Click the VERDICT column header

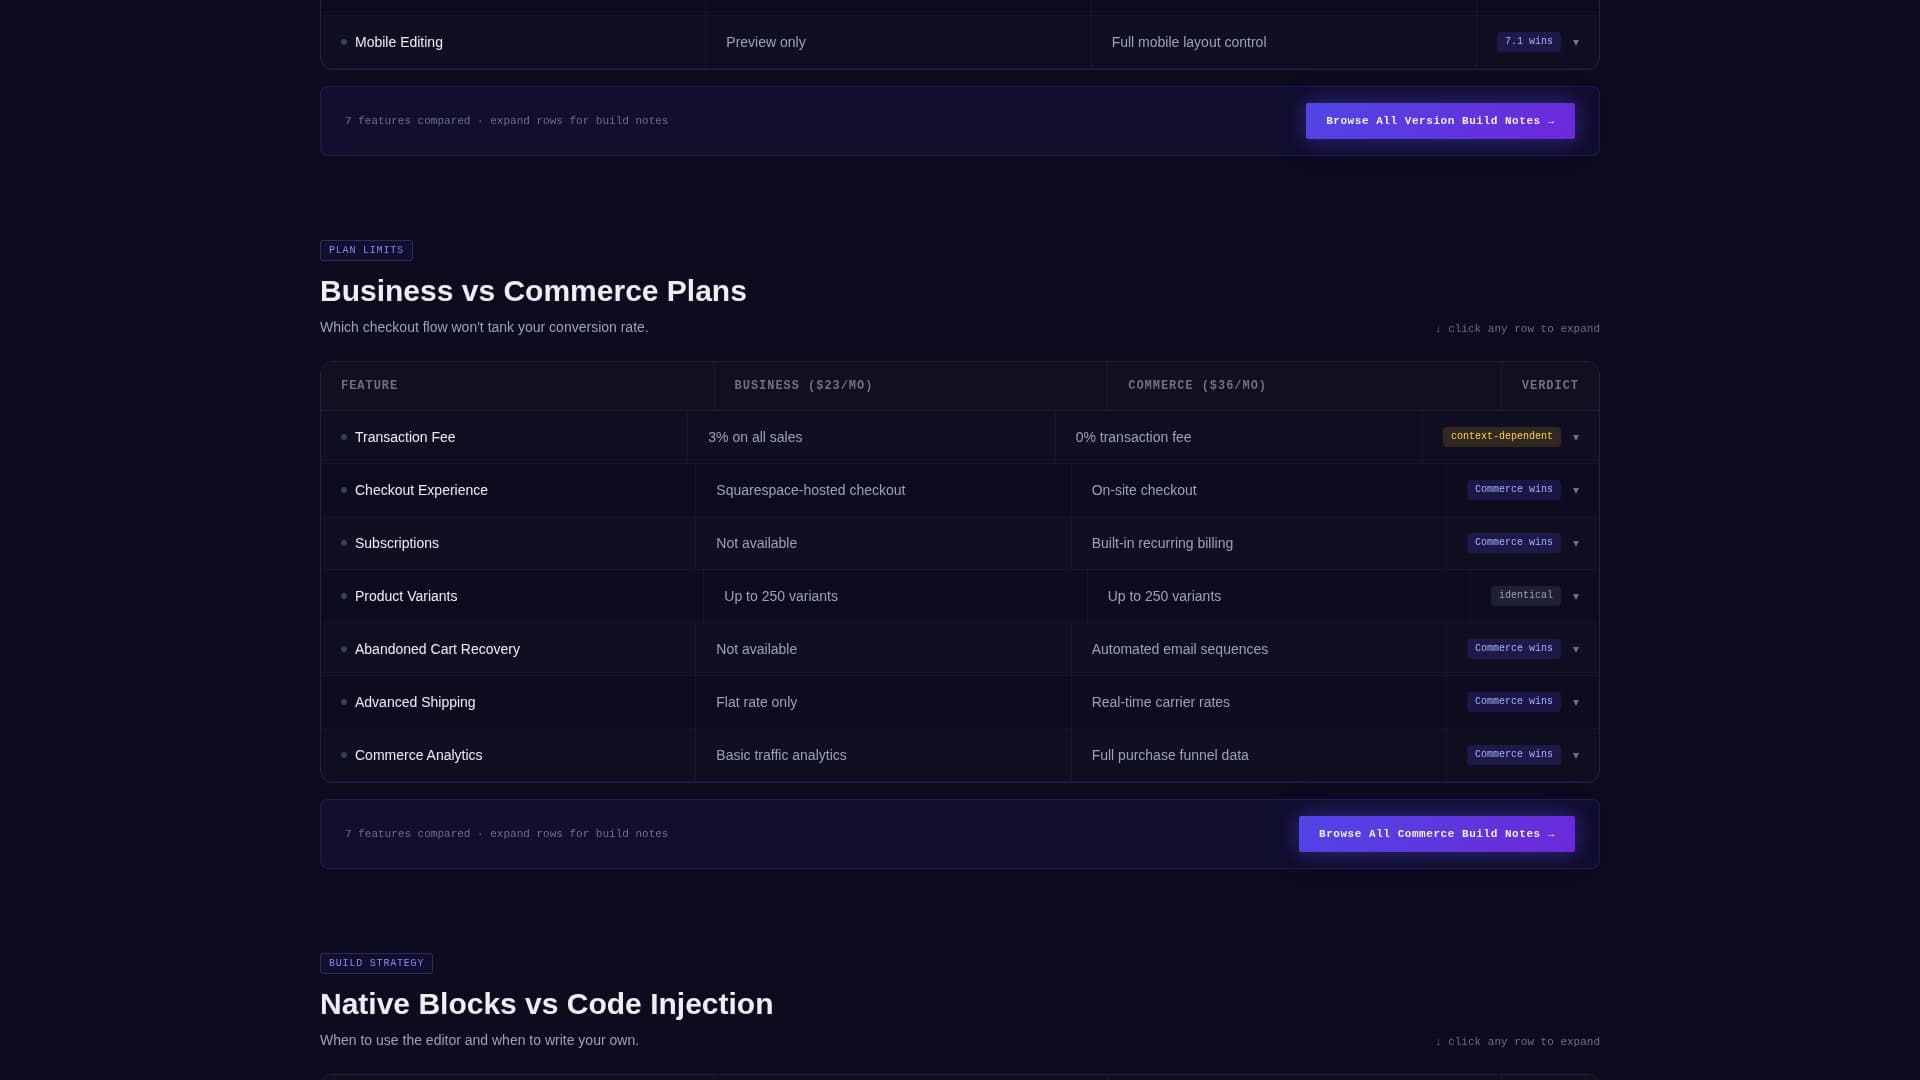[x=1550, y=386]
